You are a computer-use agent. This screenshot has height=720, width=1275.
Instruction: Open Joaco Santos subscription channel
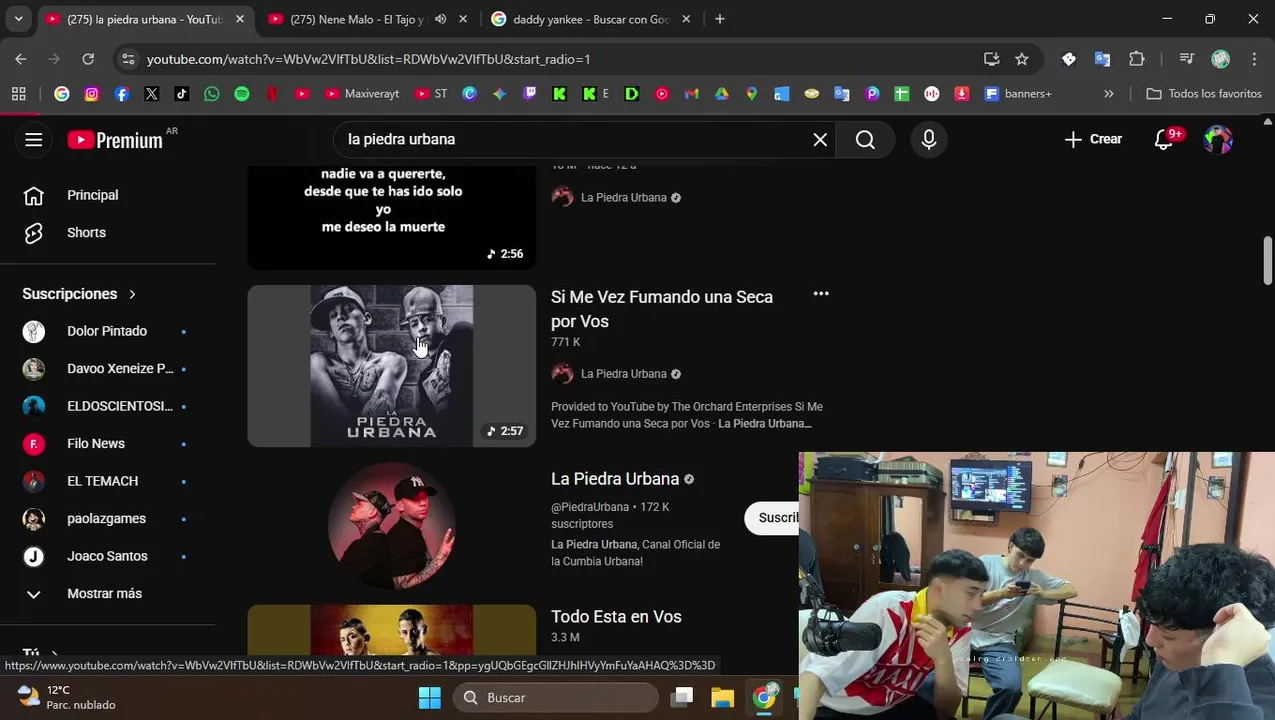point(107,556)
